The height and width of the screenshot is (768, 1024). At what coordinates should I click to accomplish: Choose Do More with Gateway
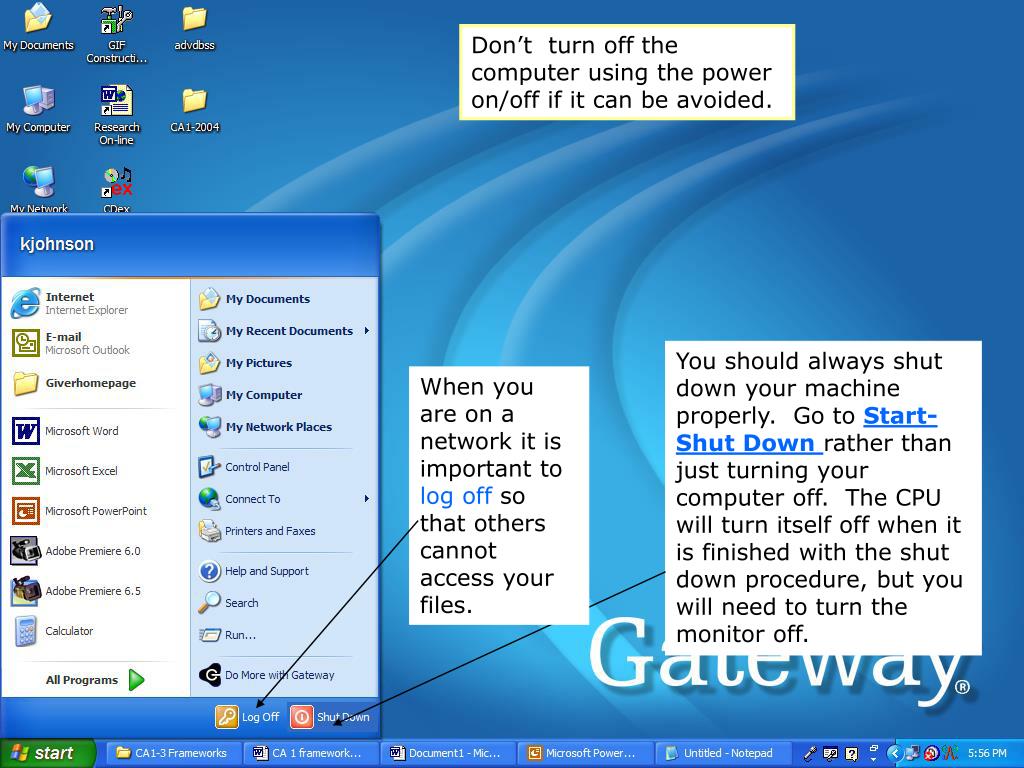pyautogui.click(x=266, y=675)
